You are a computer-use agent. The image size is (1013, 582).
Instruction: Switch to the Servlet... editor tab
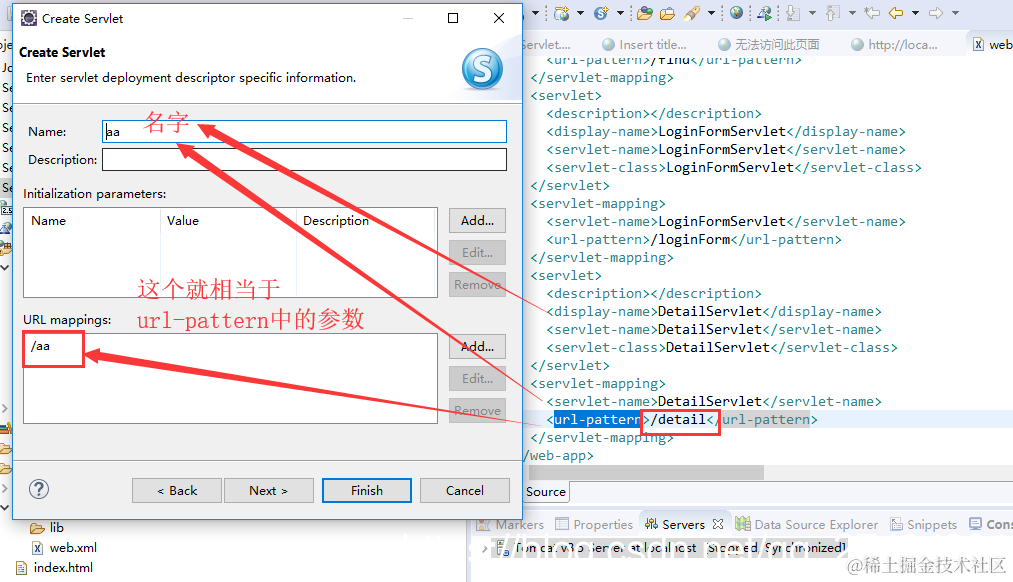547,45
